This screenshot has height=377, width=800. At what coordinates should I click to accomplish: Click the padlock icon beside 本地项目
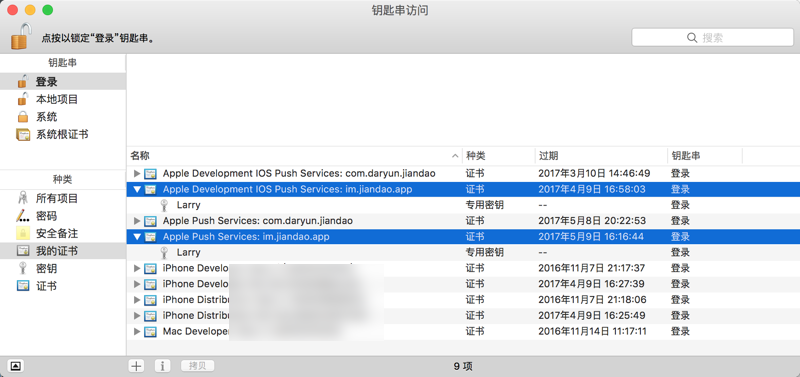[22, 98]
